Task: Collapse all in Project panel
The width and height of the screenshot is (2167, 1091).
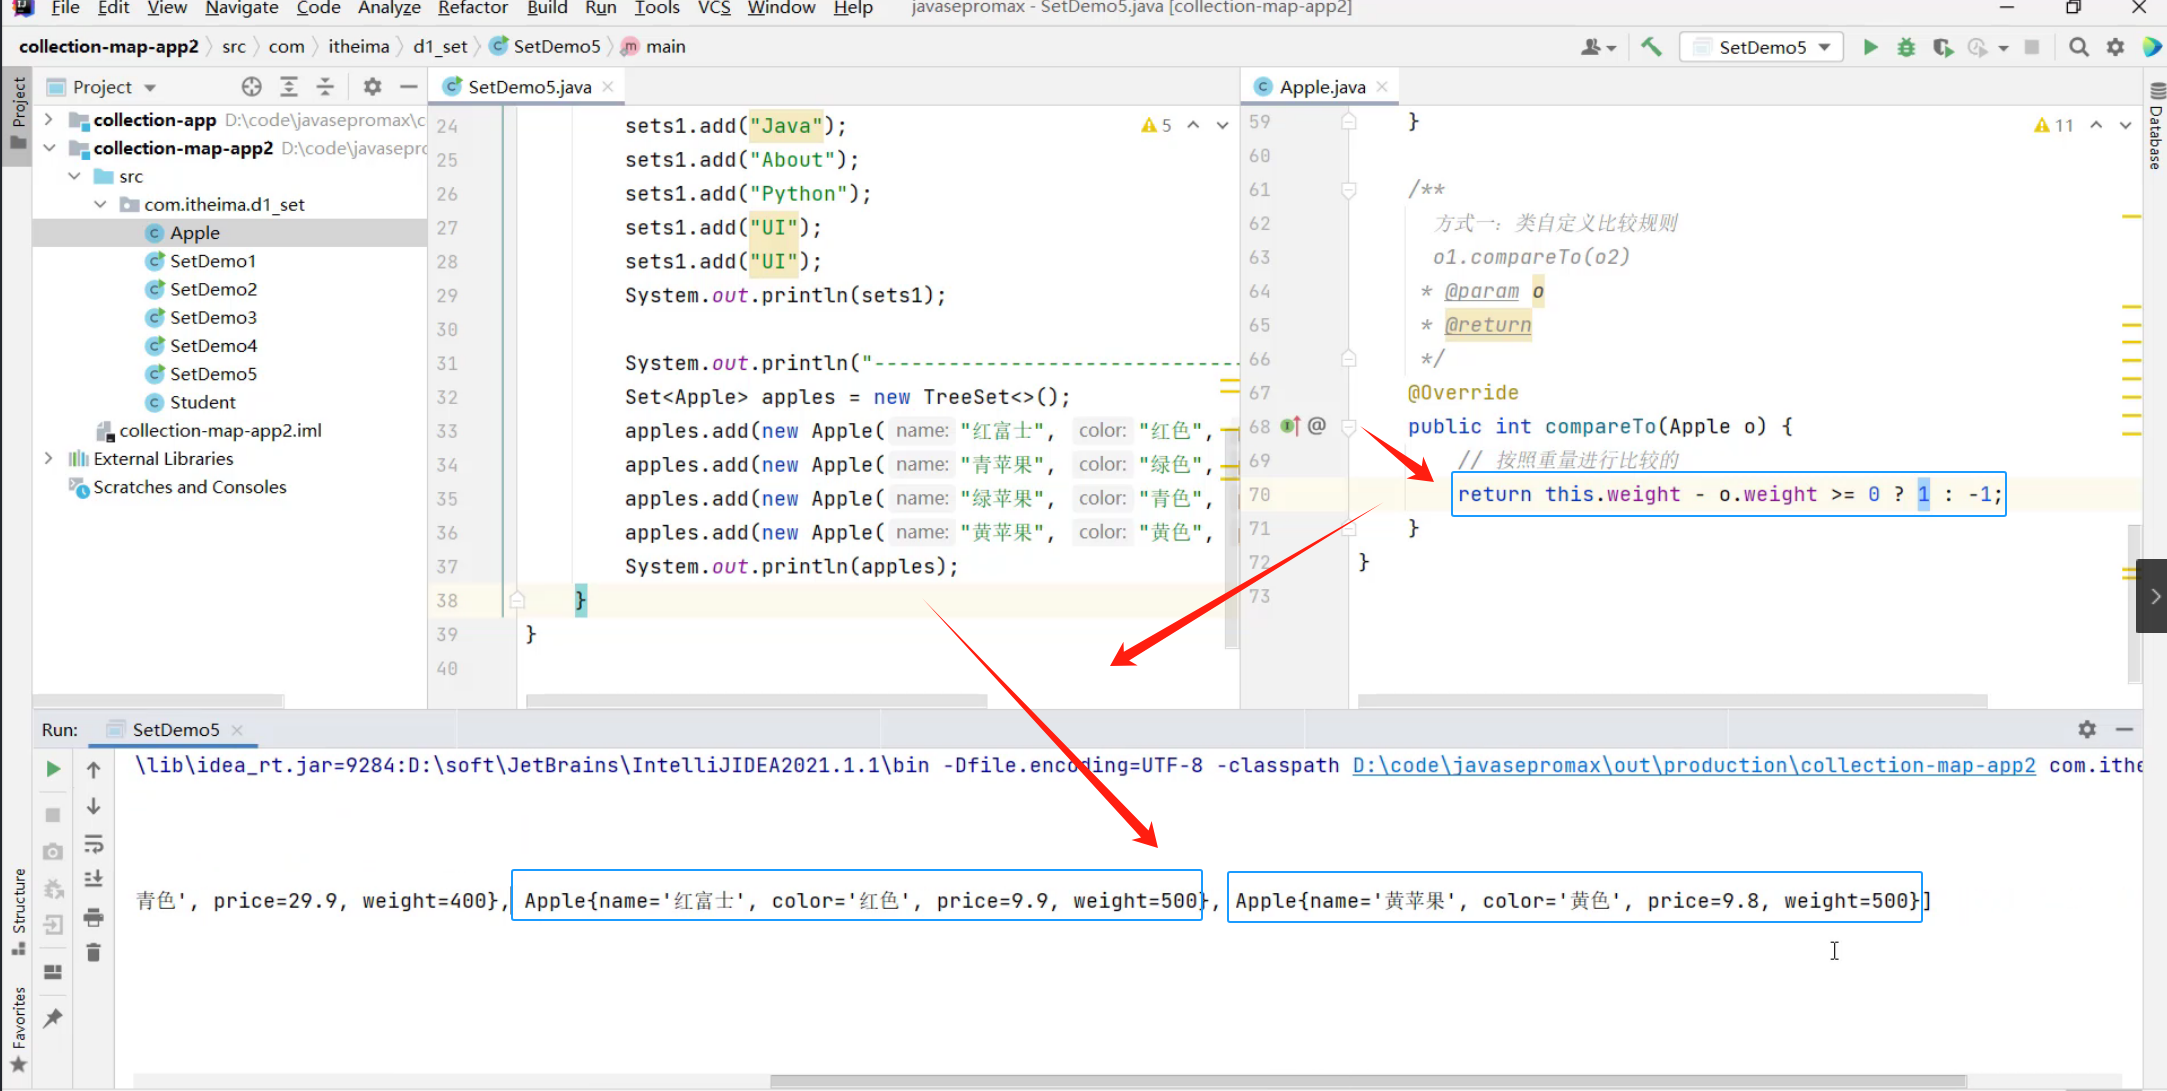Action: tap(325, 87)
